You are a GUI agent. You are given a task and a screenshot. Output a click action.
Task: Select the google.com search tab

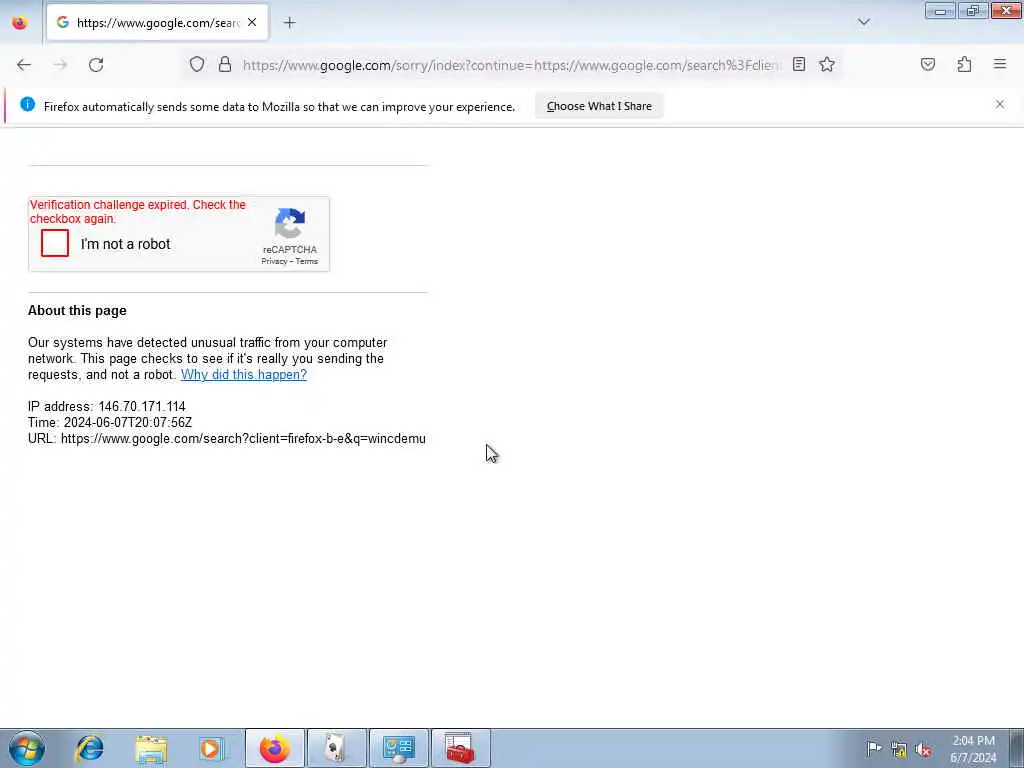coord(157,23)
